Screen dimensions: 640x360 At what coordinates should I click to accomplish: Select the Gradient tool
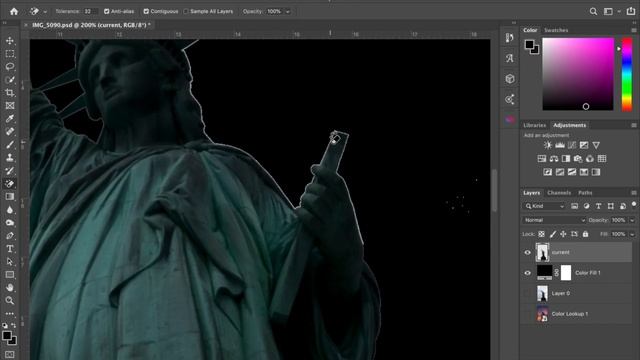coord(10,197)
